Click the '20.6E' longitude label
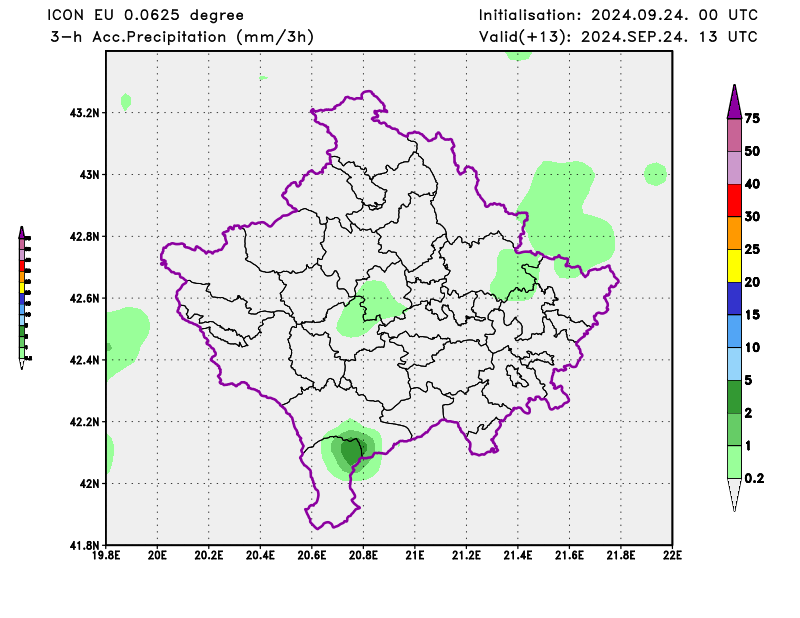 tap(312, 555)
